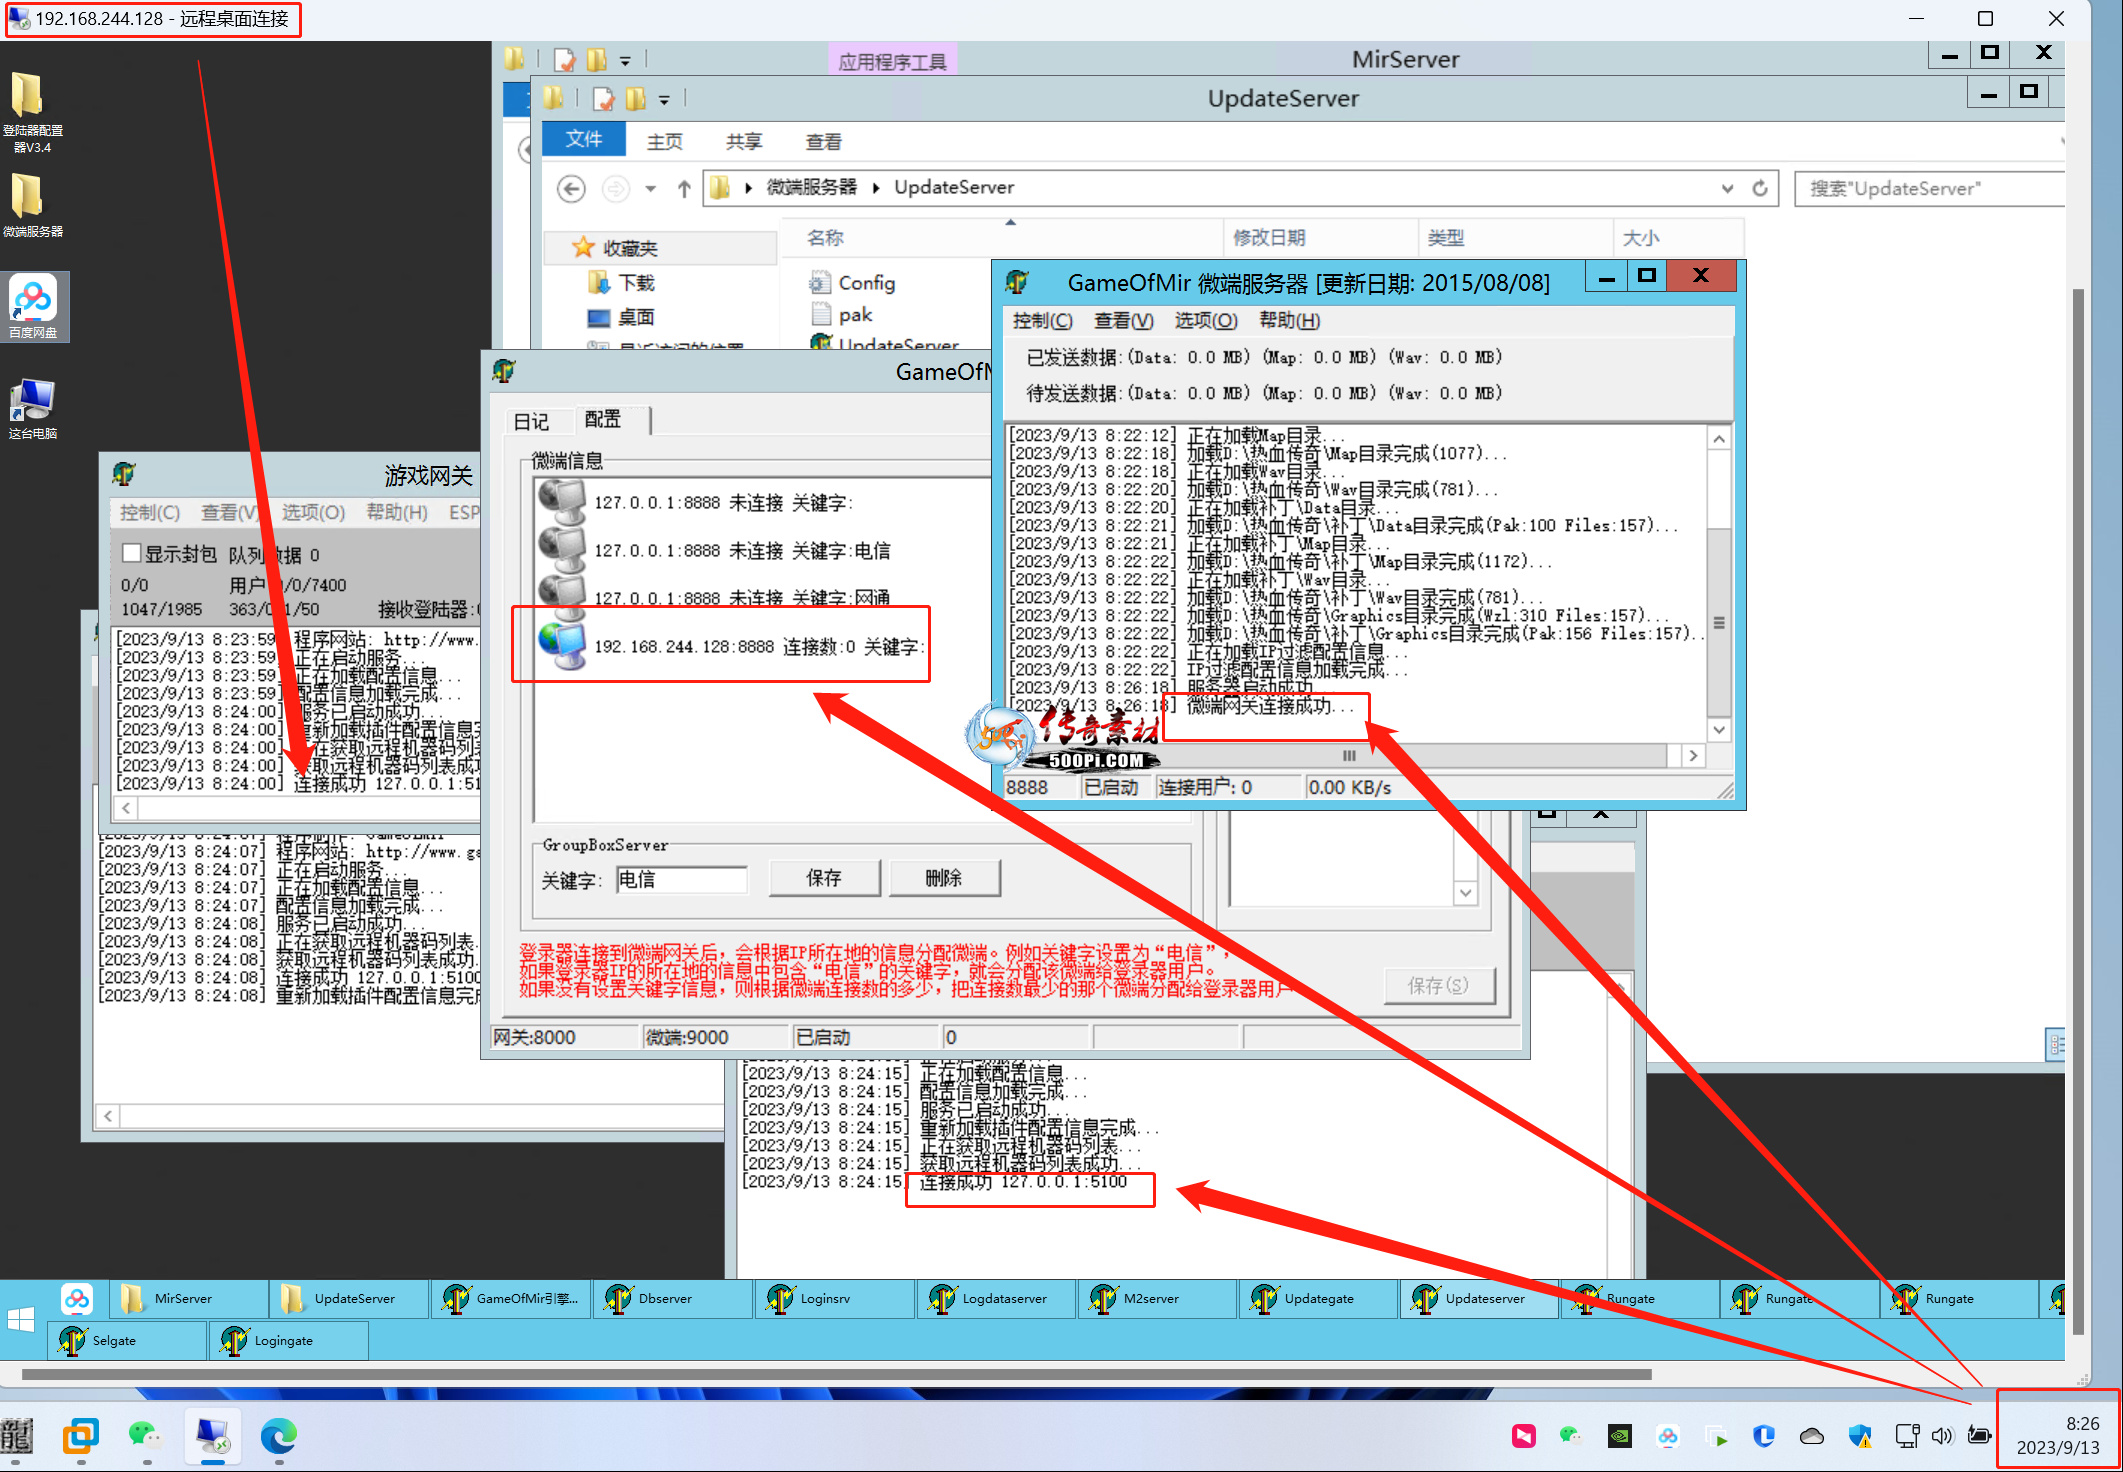Open 查看(V) menu in 微端服务器 window
Screen dimensions: 2123x1472
1123,321
